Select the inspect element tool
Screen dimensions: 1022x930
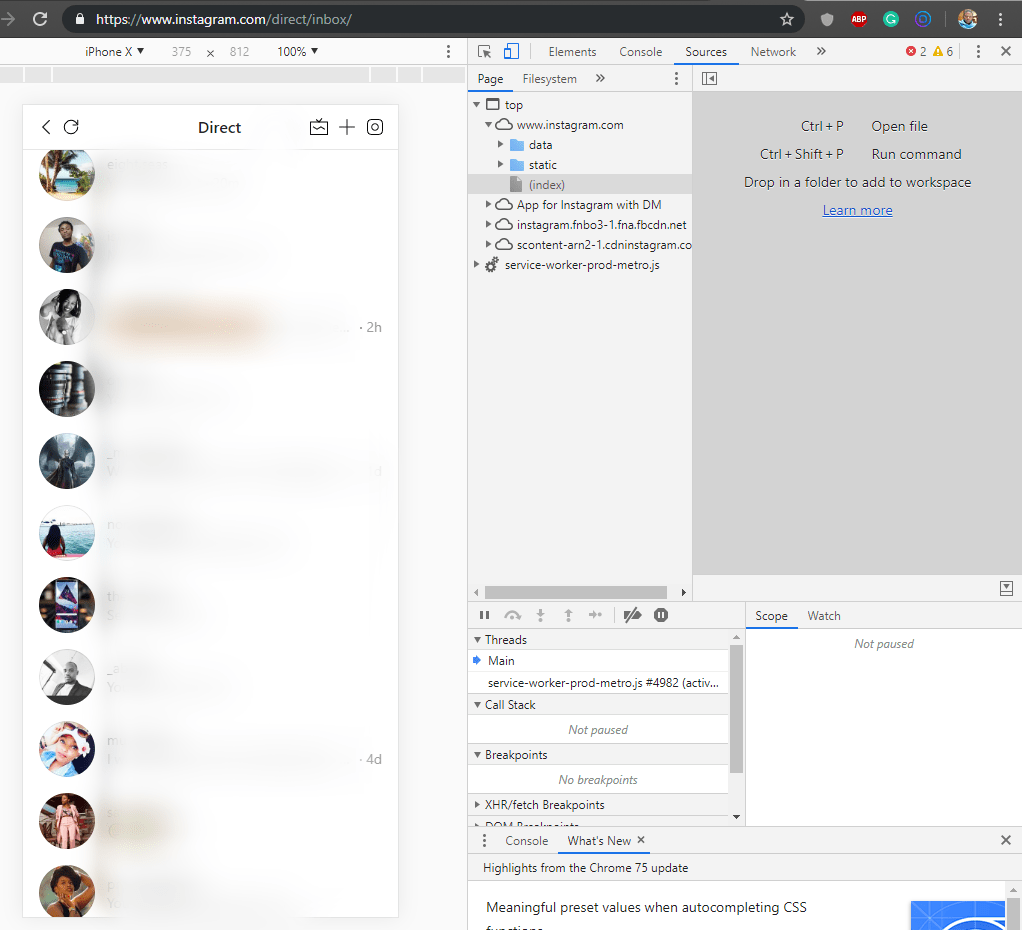[485, 51]
